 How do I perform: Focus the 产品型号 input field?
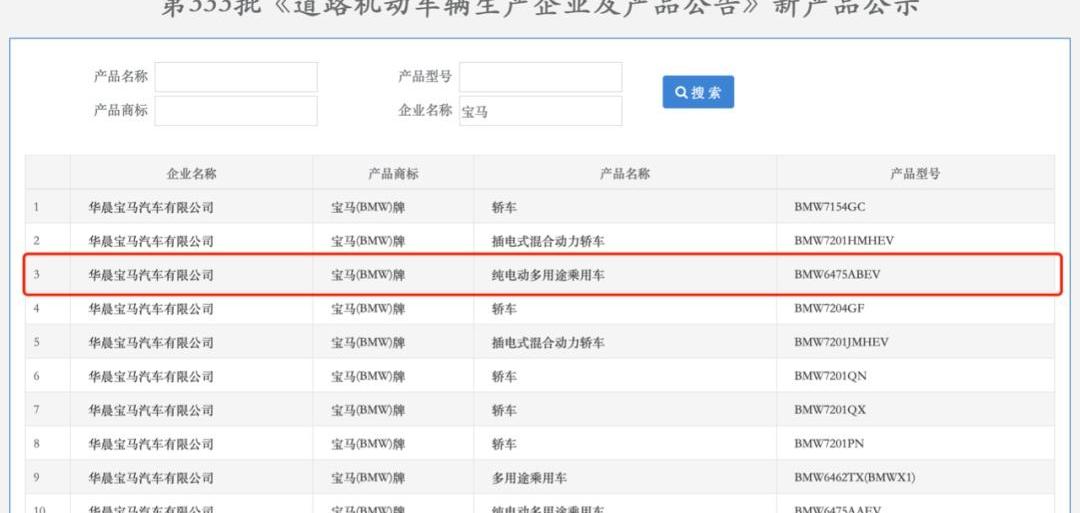click(541, 77)
